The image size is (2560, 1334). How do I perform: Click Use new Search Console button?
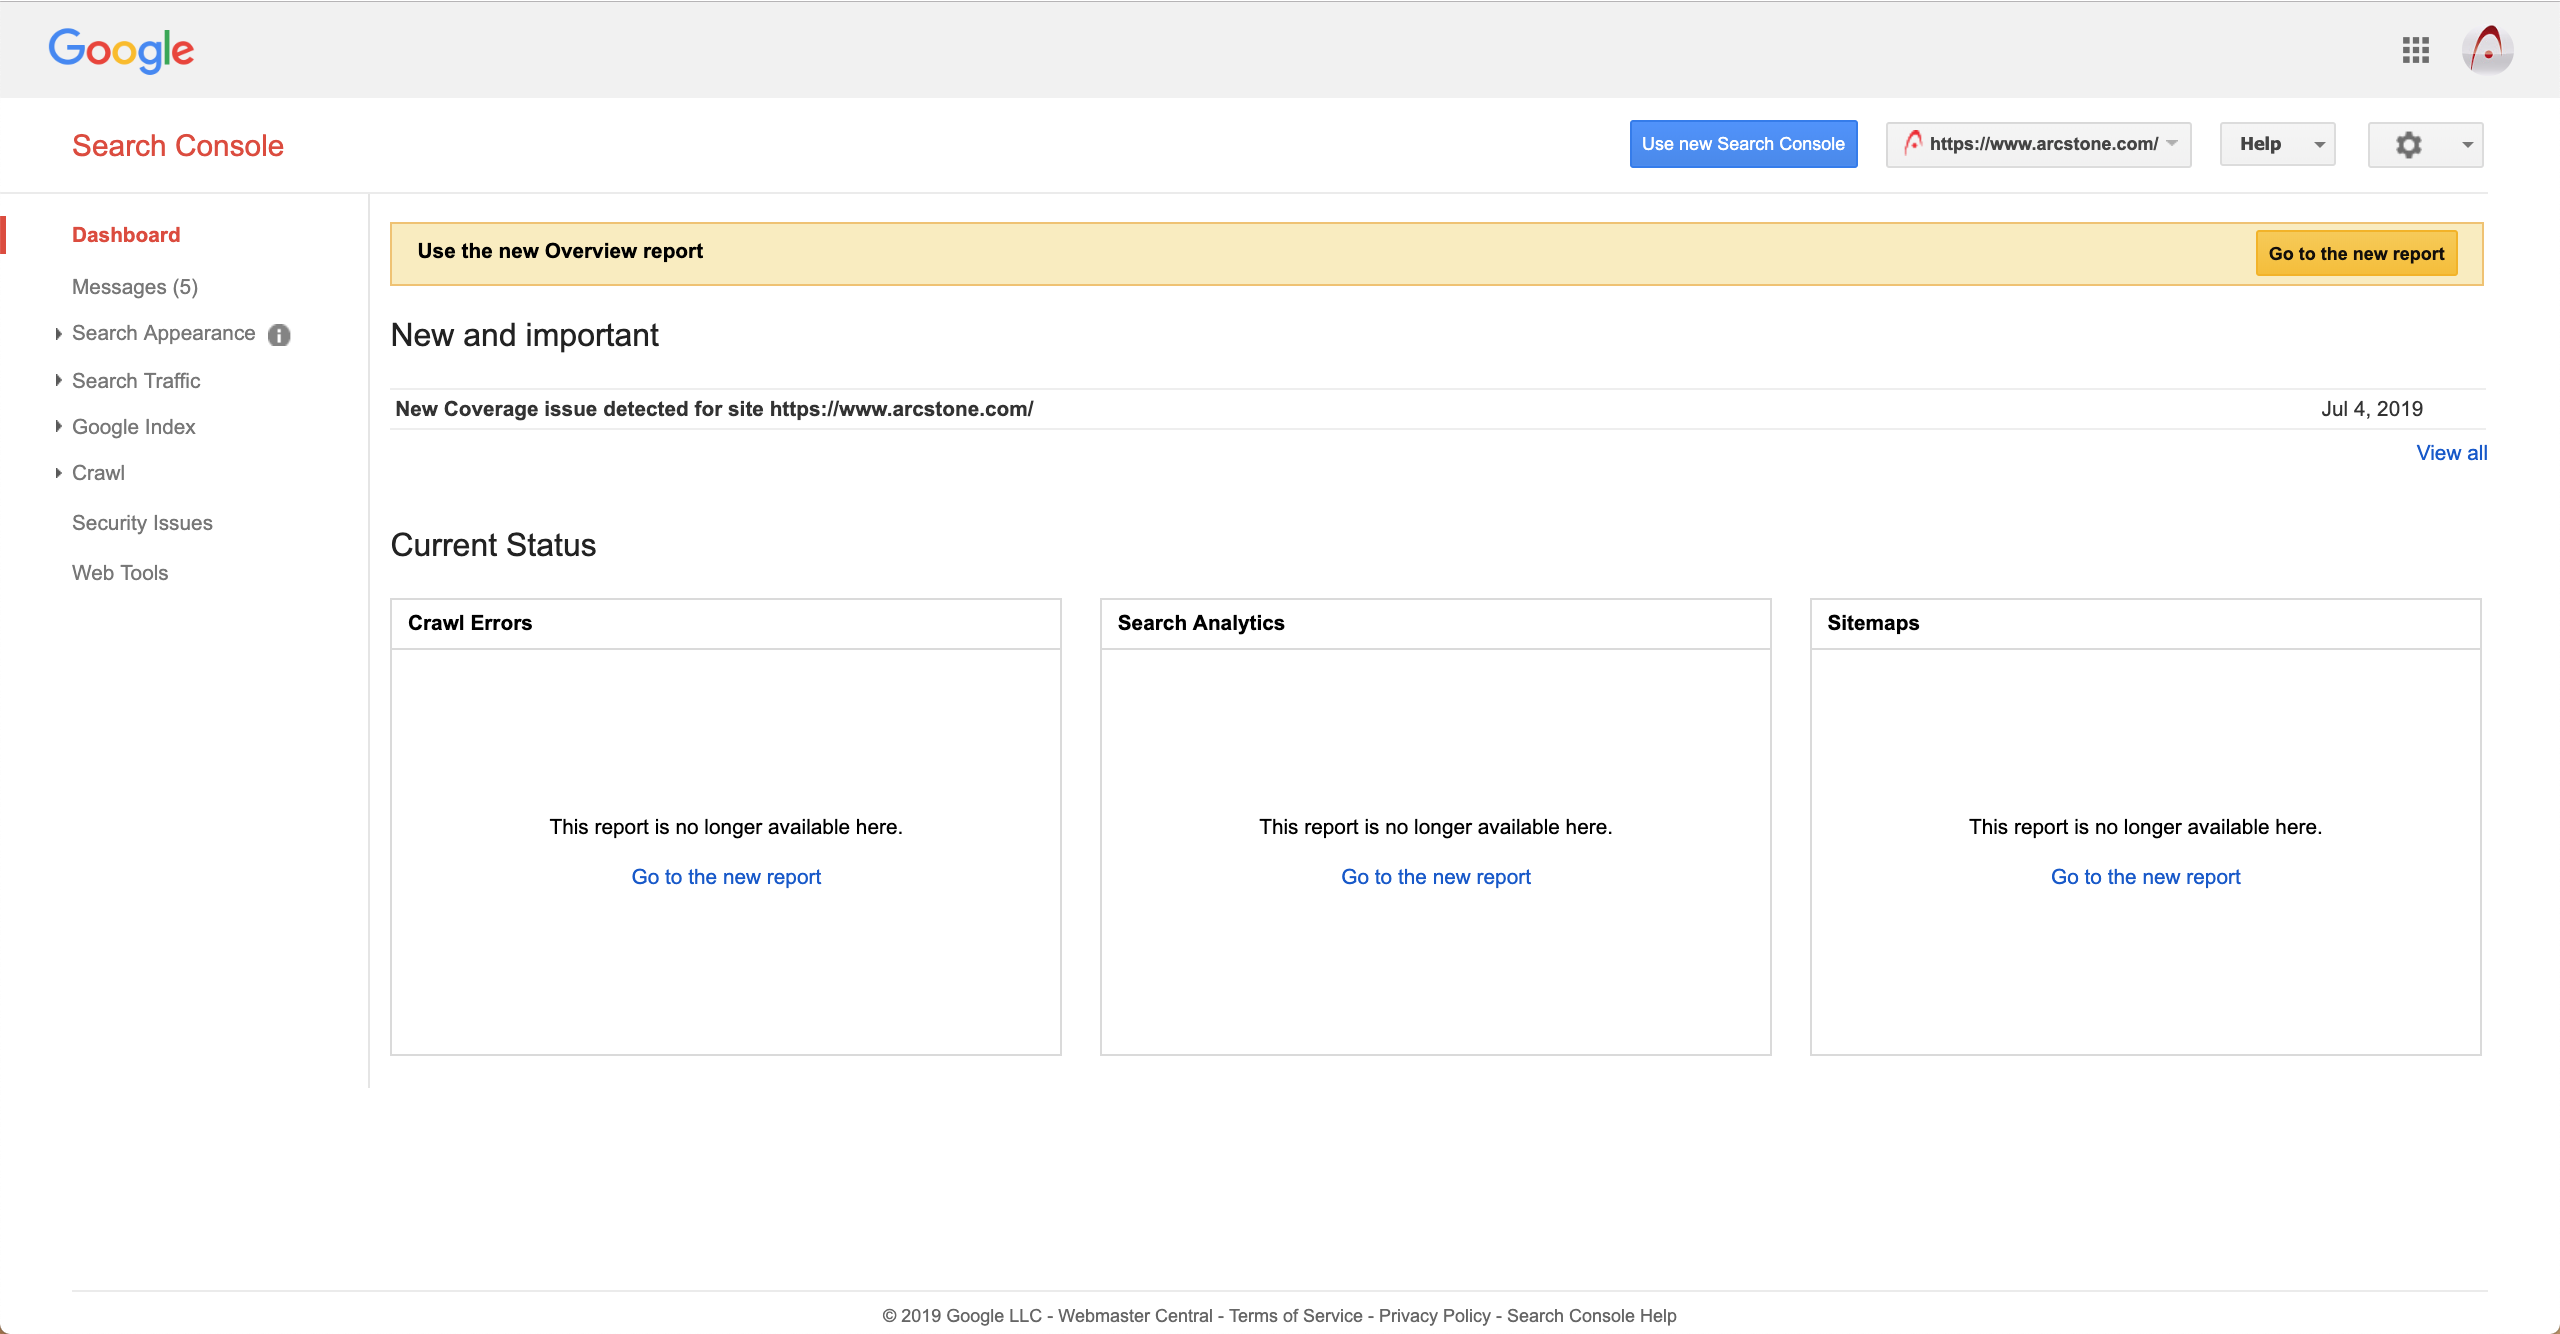coord(1743,144)
